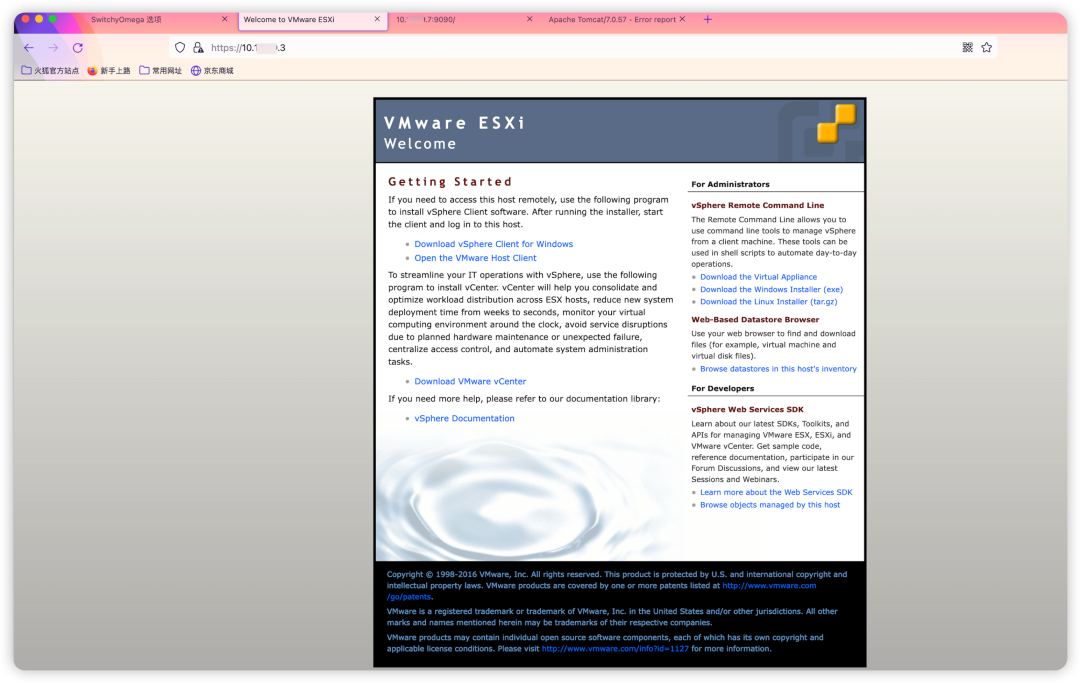Learn more about the Web Services SDK

[776, 492]
